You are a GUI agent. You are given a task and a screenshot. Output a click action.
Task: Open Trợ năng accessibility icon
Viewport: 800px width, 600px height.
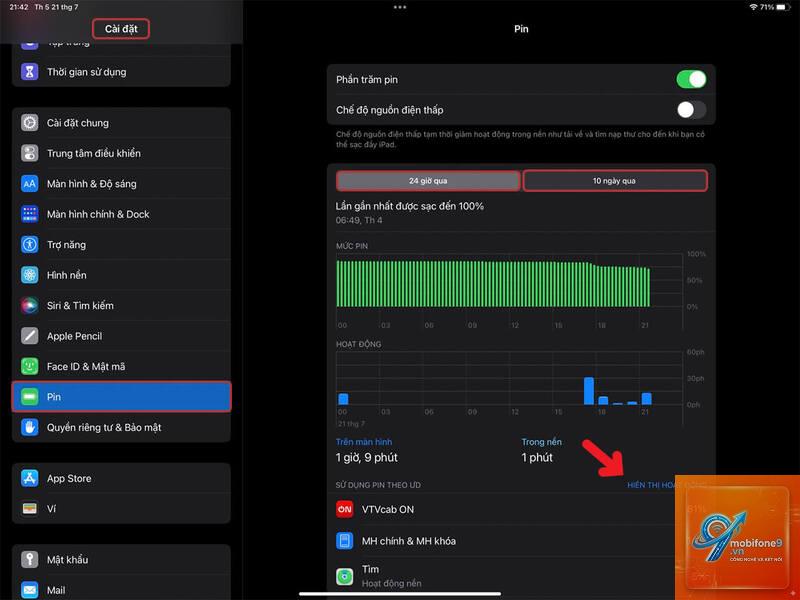click(30, 244)
